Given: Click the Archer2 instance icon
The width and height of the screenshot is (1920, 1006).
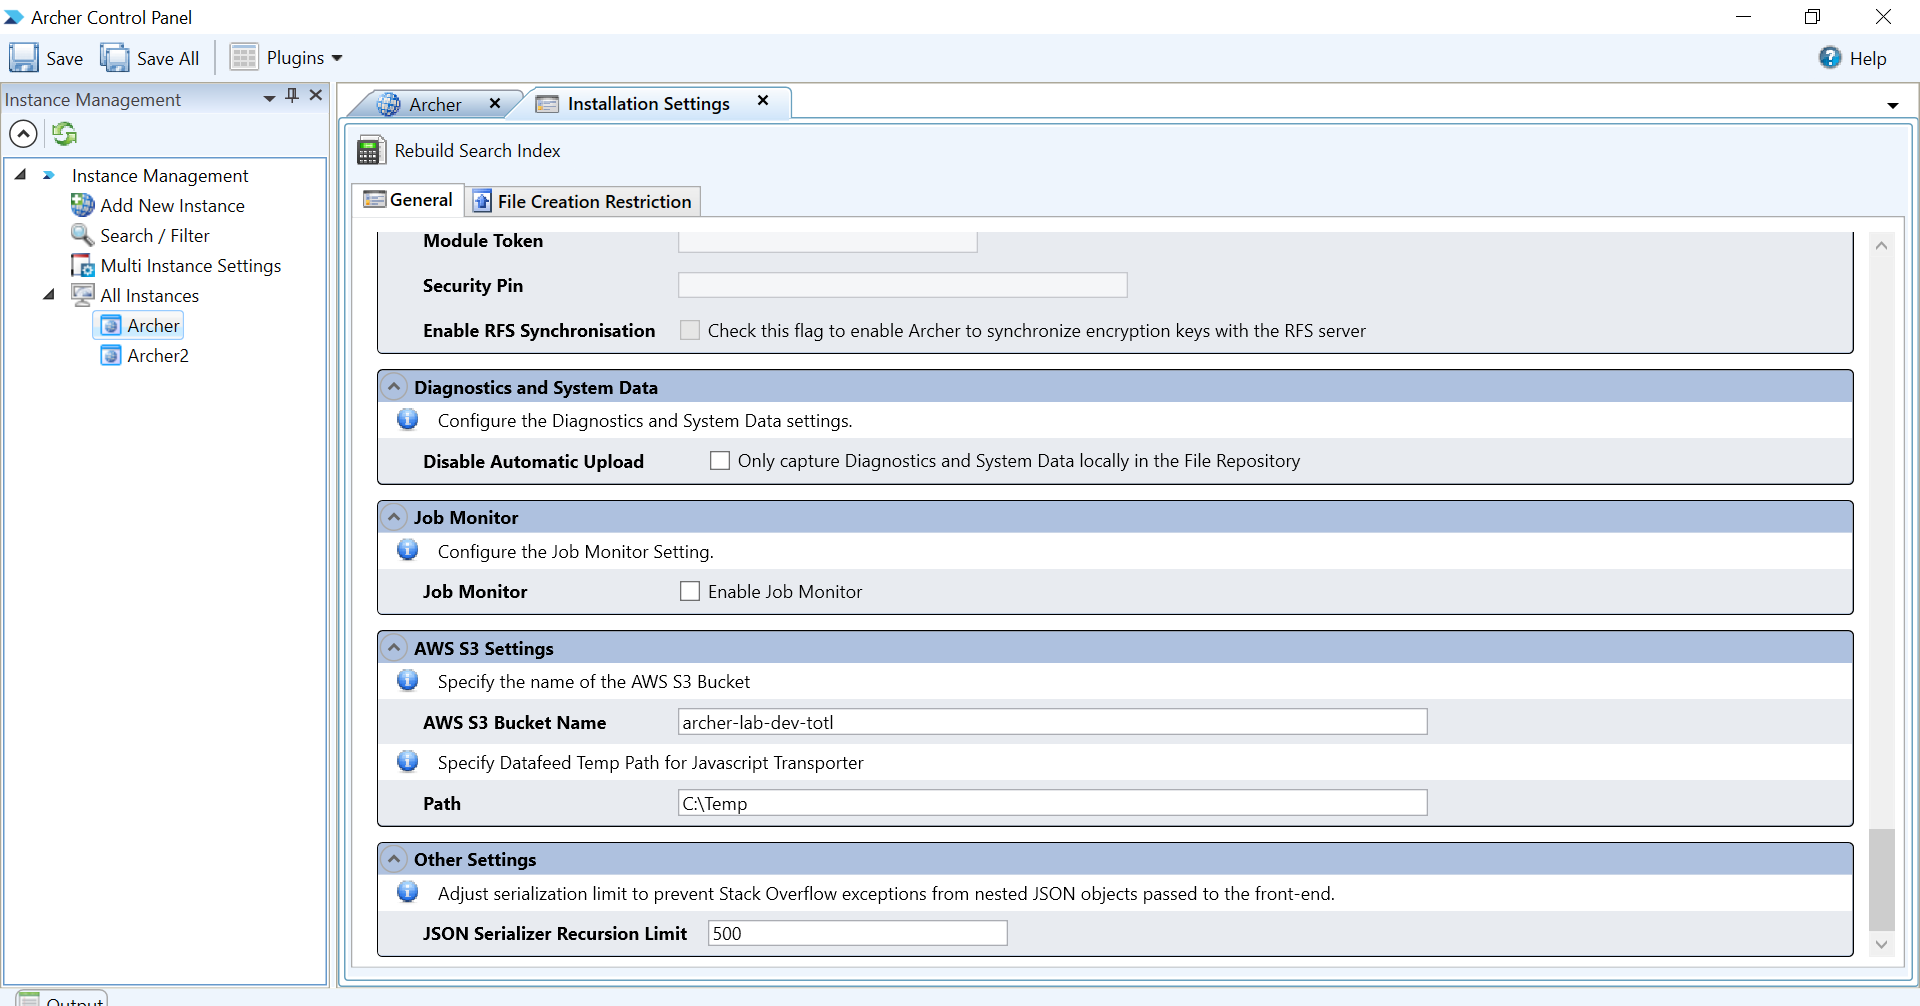Looking at the screenshot, I should click(x=111, y=355).
